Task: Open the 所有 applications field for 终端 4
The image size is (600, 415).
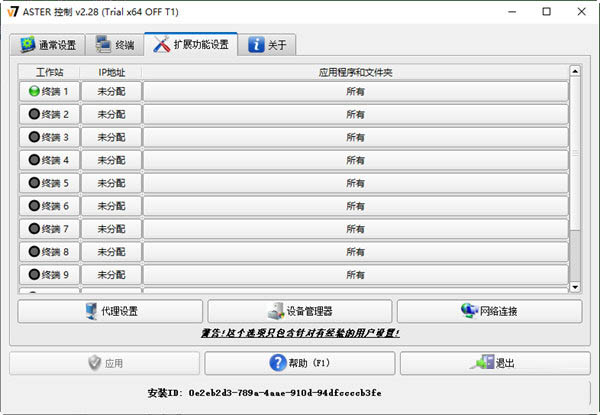Action: (355, 160)
